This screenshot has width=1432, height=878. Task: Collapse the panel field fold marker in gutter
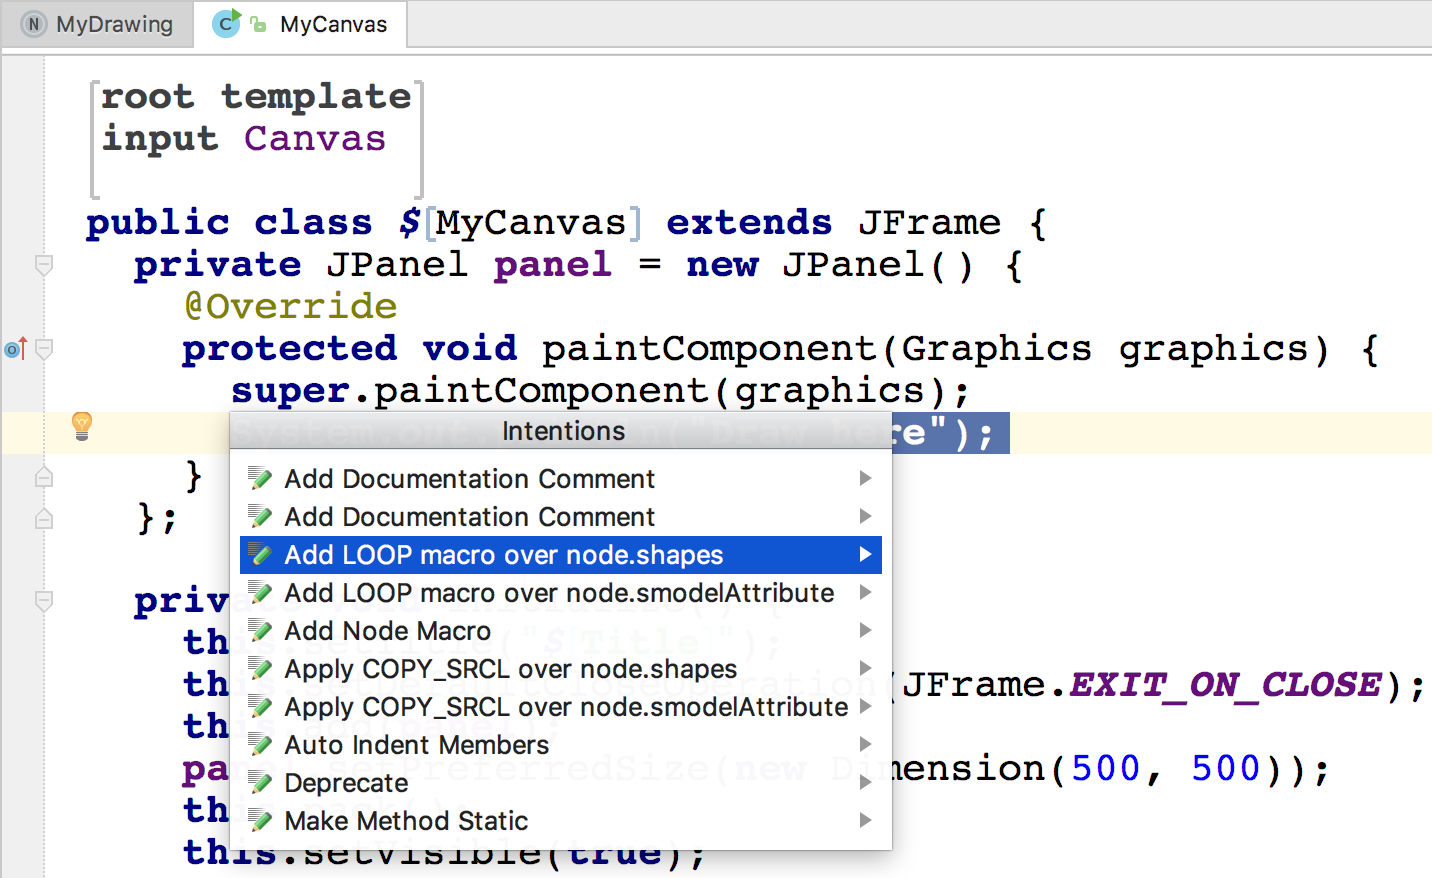[x=44, y=265]
